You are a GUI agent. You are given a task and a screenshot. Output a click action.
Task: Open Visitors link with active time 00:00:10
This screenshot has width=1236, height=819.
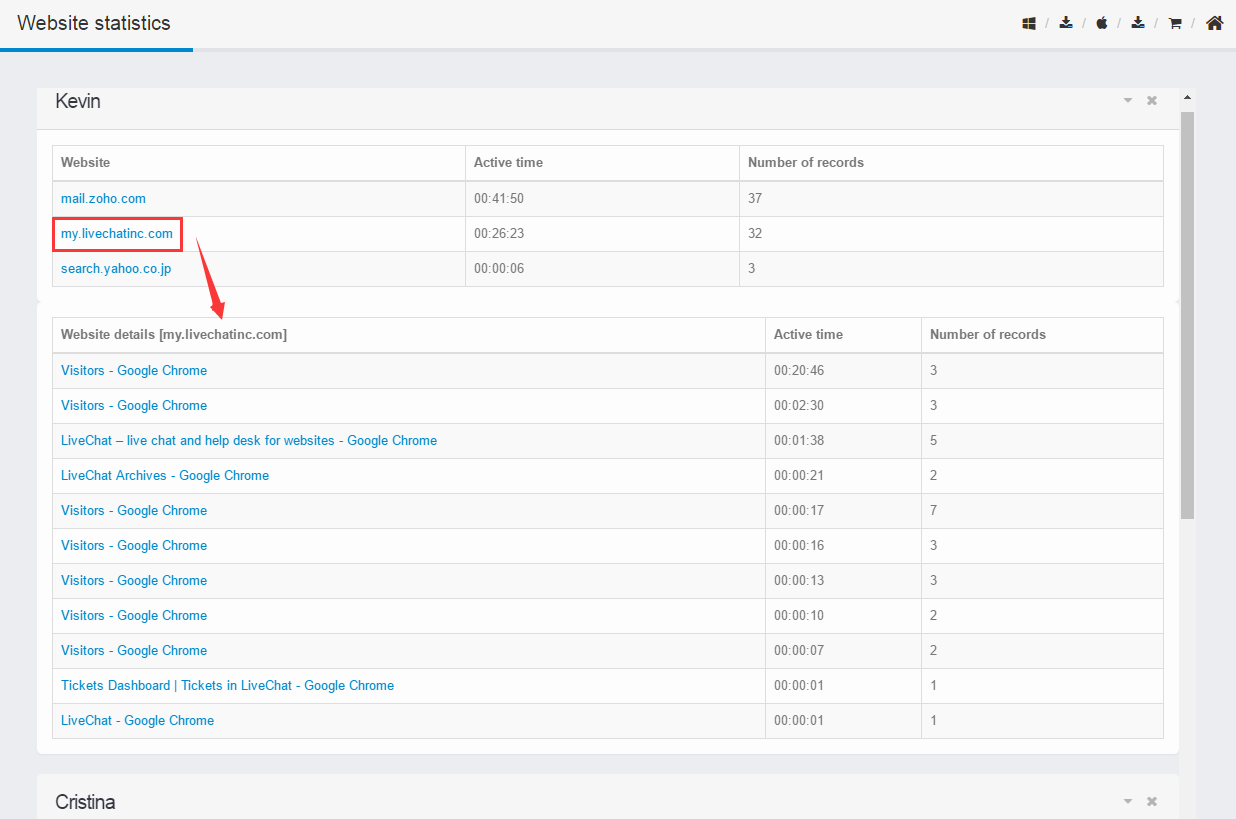pyautogui.click(x=134, y=616)
